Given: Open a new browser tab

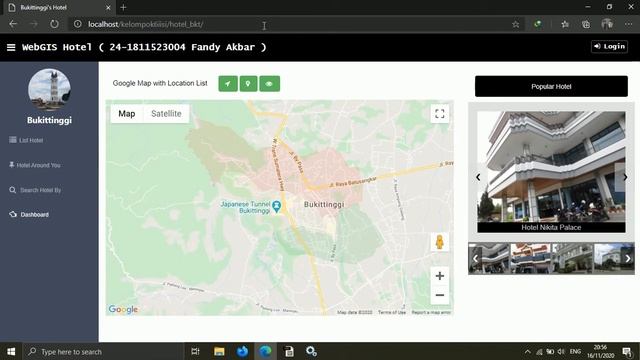Looking at the screenshot, I should click(123, 7).
